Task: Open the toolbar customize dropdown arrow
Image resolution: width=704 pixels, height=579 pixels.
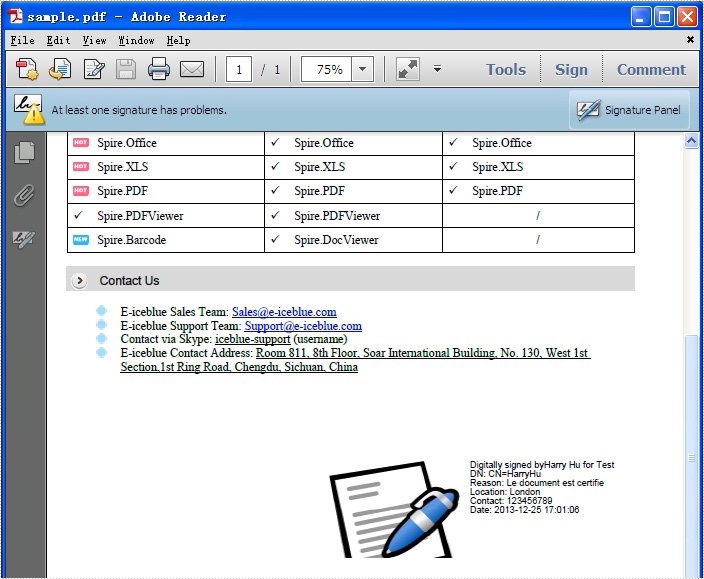Action: click(x=437, y=69)
